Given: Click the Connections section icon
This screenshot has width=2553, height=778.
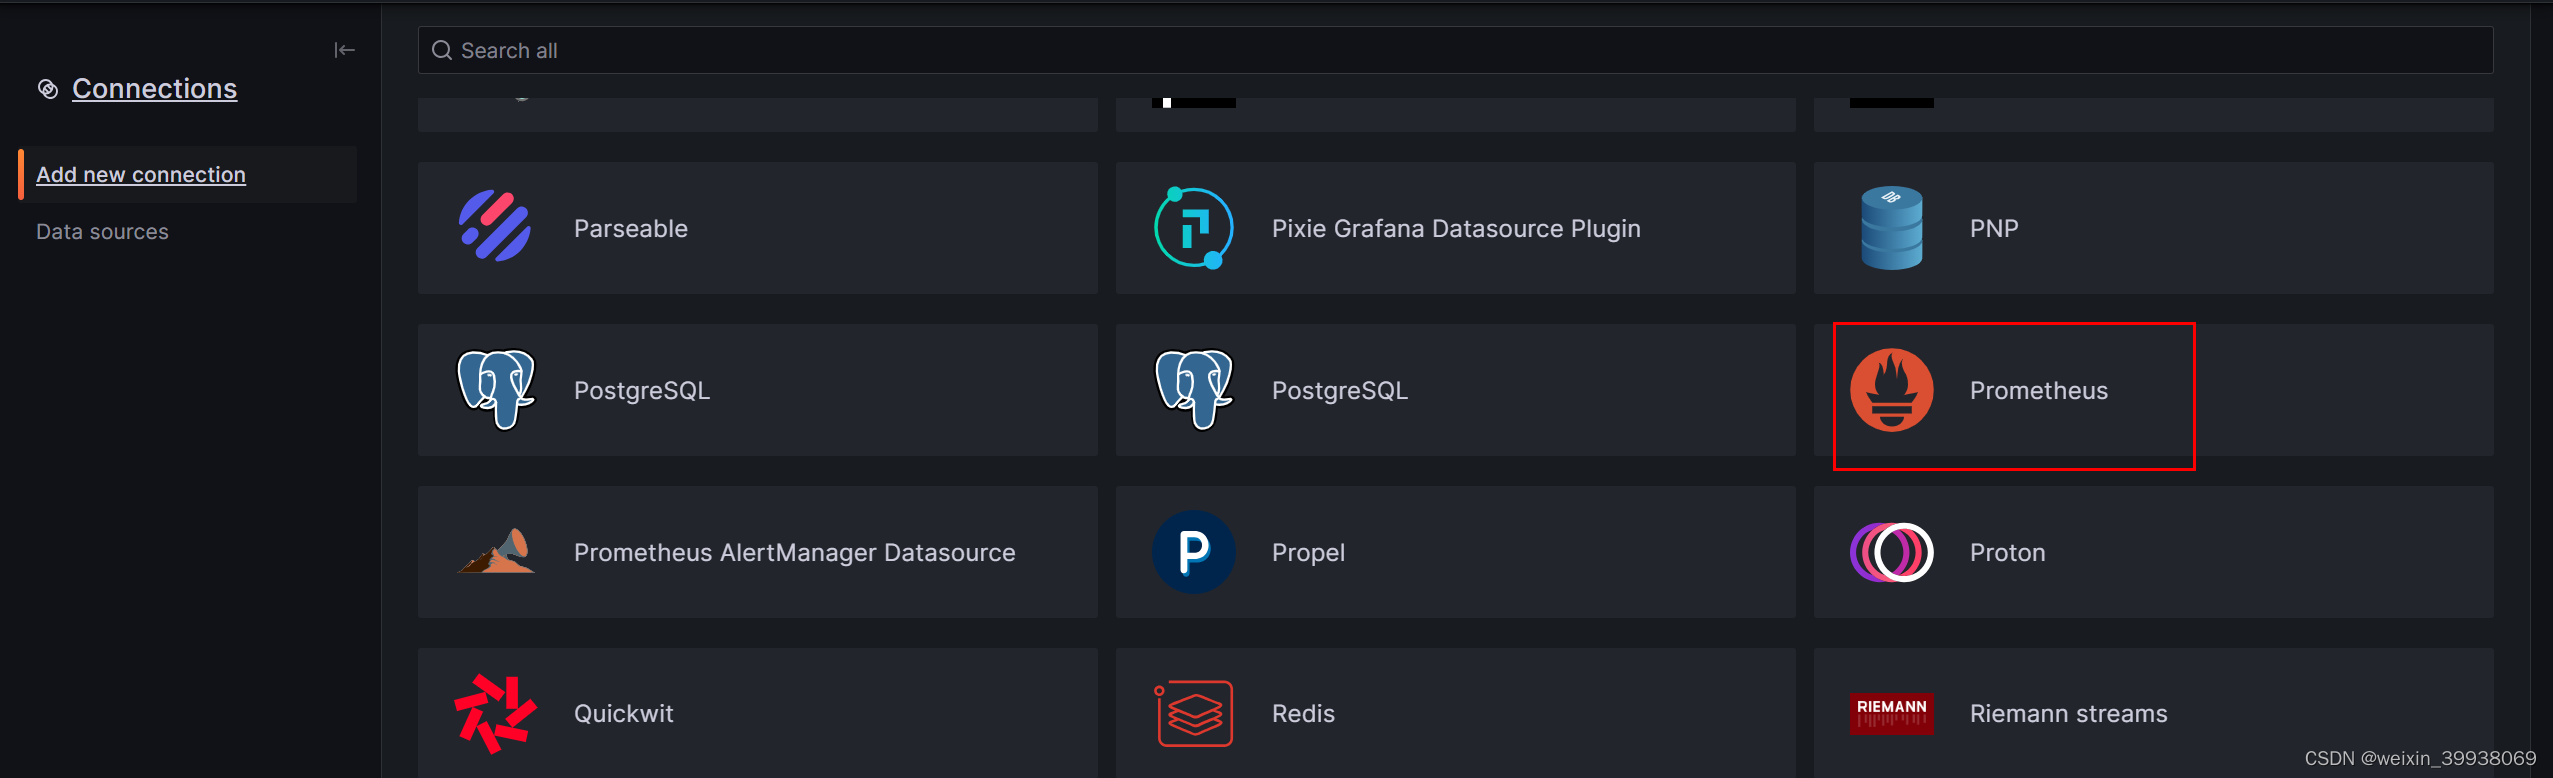Looking at the screenshot, I should pyautogui.click(x=48, y=89).
